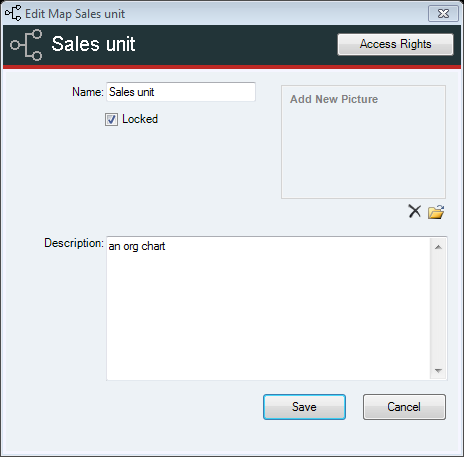Click the remove picture X icon
464x457 pixels.
(x=415, y=211)
